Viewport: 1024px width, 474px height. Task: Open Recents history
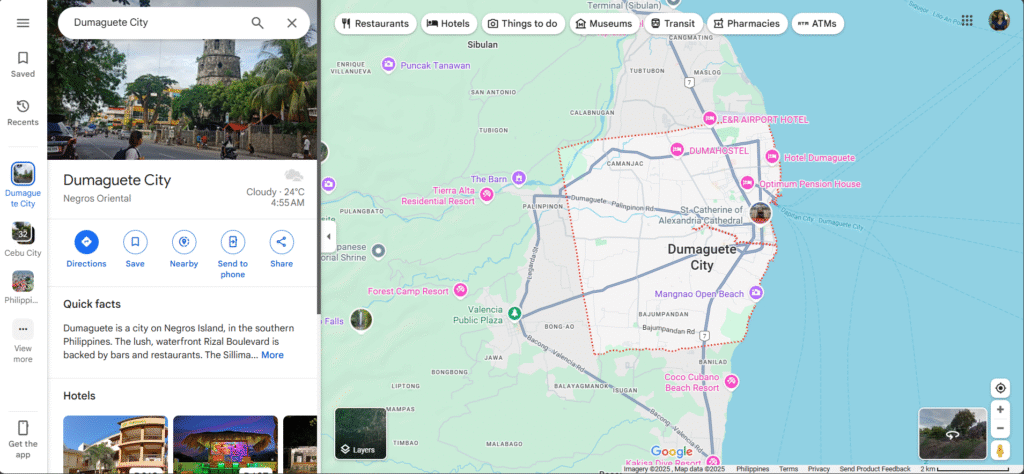23,113
